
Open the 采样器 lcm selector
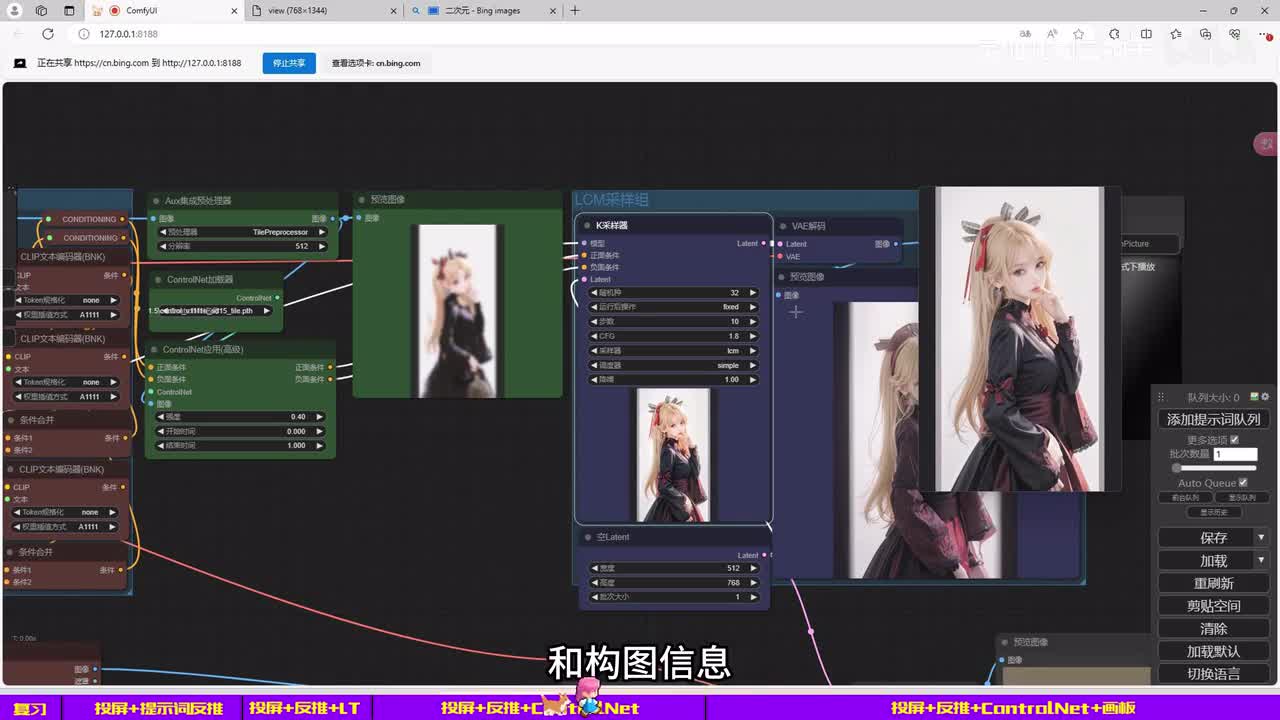pos(675,351)
